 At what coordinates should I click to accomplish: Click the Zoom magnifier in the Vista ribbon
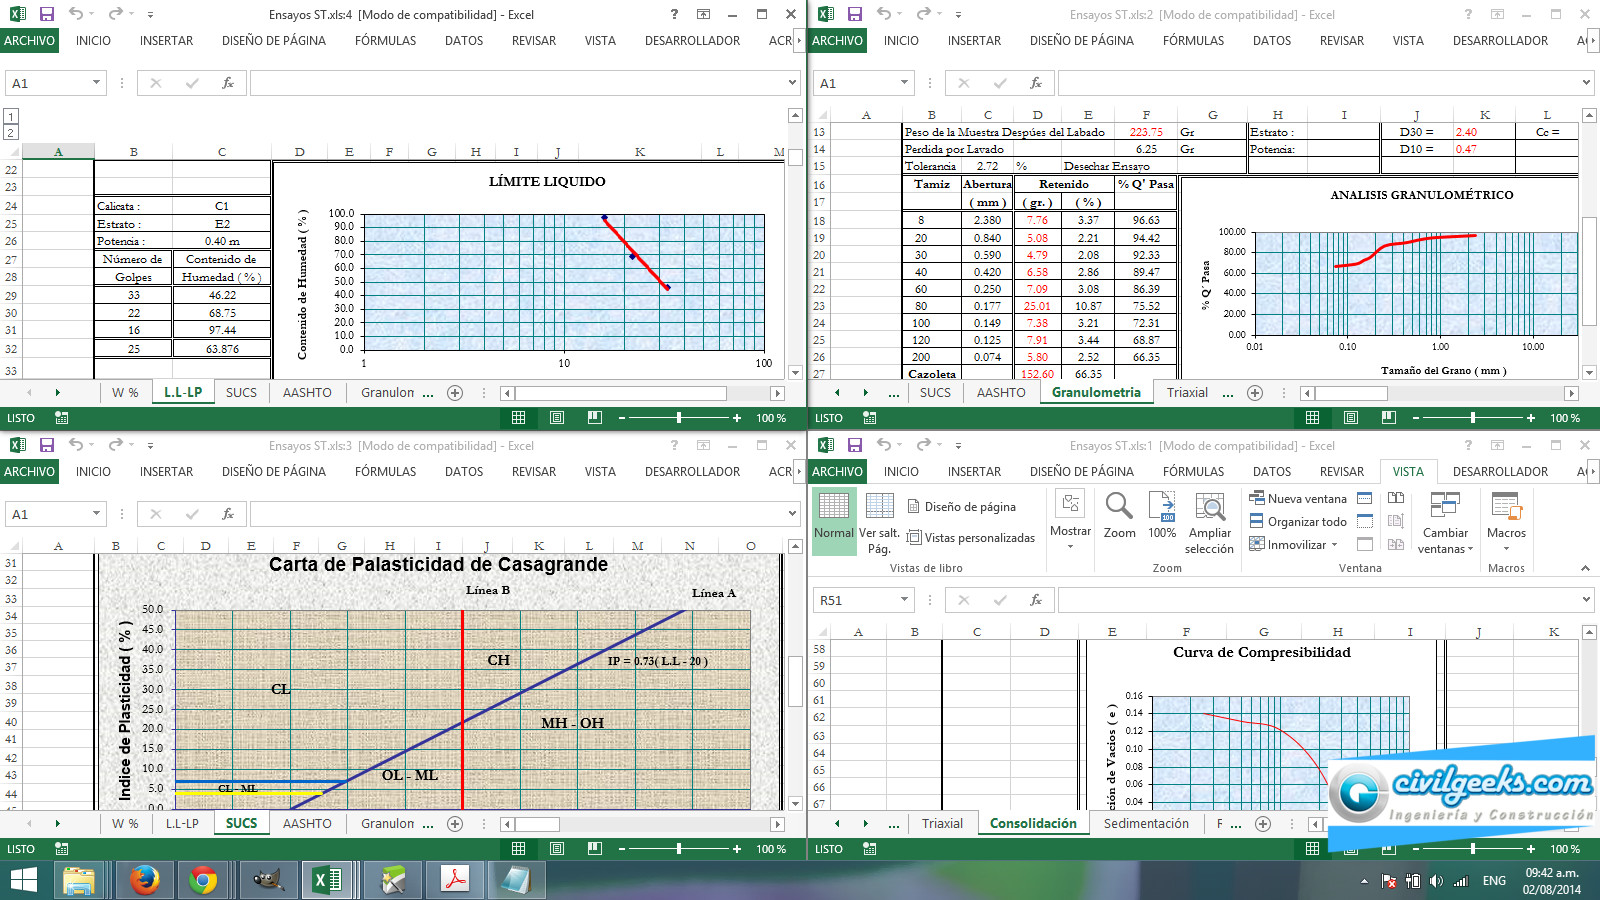pos(1119,515)
